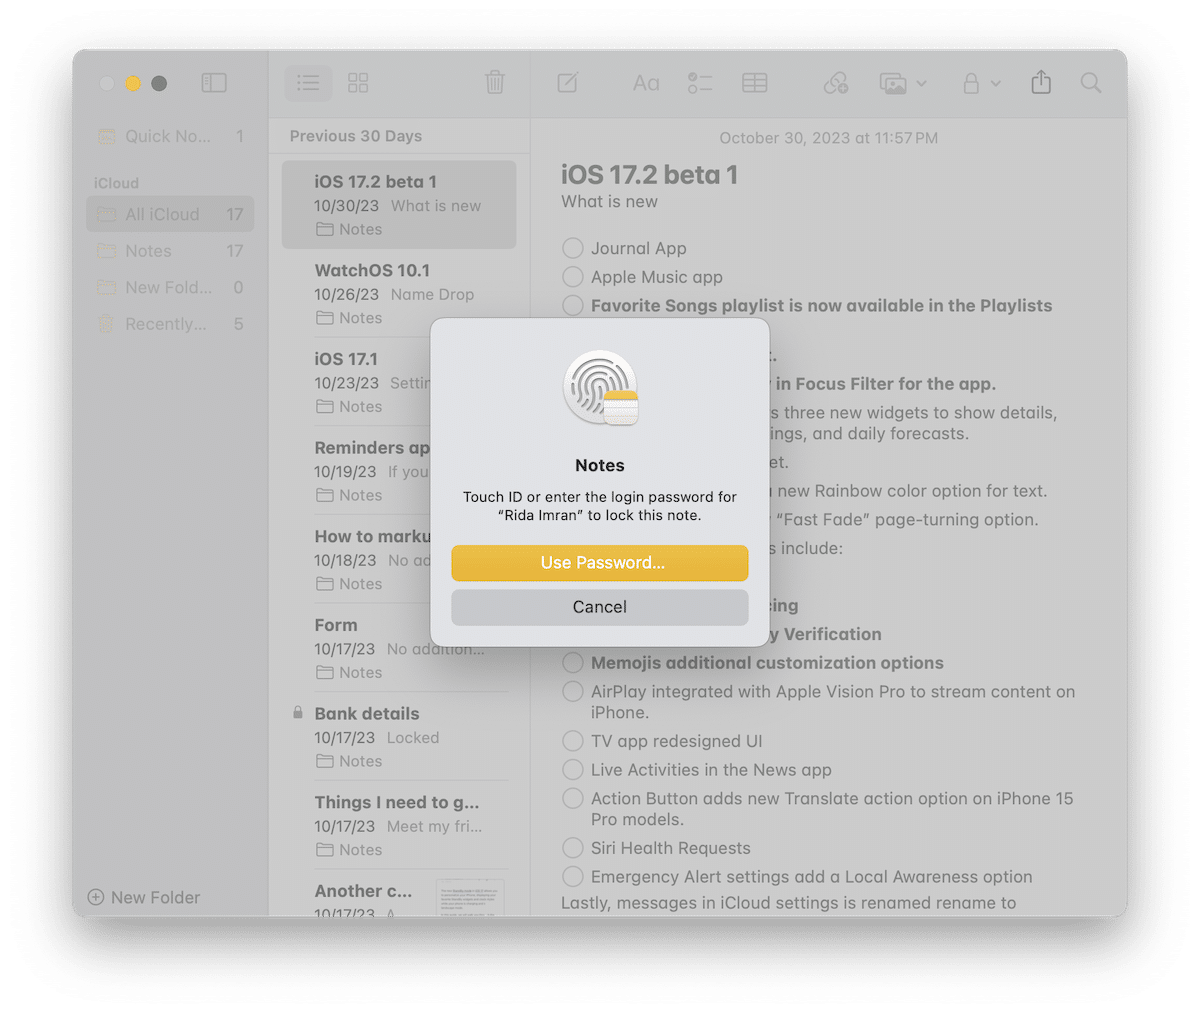Cancel the Touch ID dialog

[600, 607]
